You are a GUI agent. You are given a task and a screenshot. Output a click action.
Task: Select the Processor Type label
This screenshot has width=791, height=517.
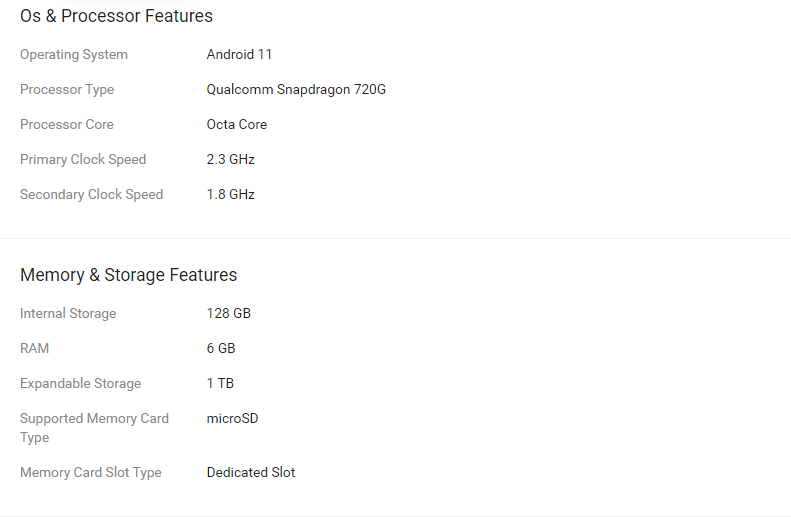[x=67, y=90]
